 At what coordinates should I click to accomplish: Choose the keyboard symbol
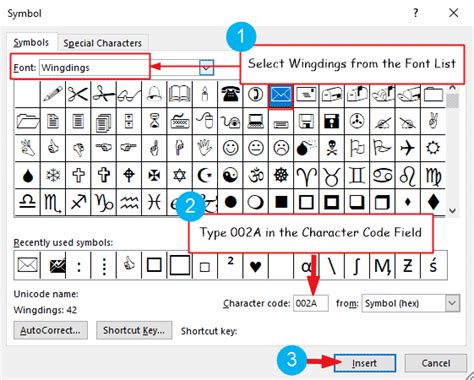[179, 121]
